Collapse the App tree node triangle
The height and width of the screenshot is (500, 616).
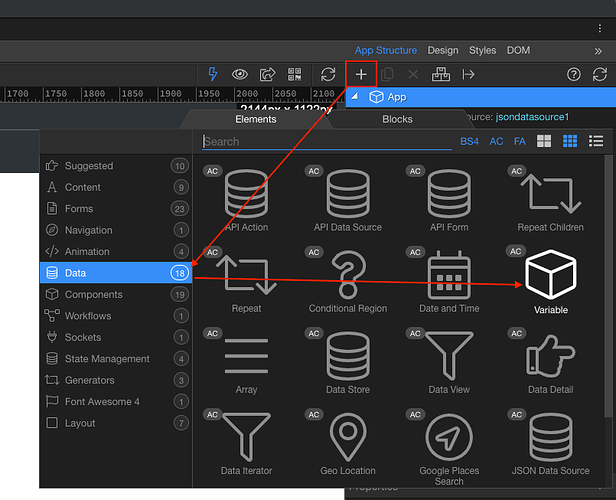pyautogui.click(x=355, y=96)
